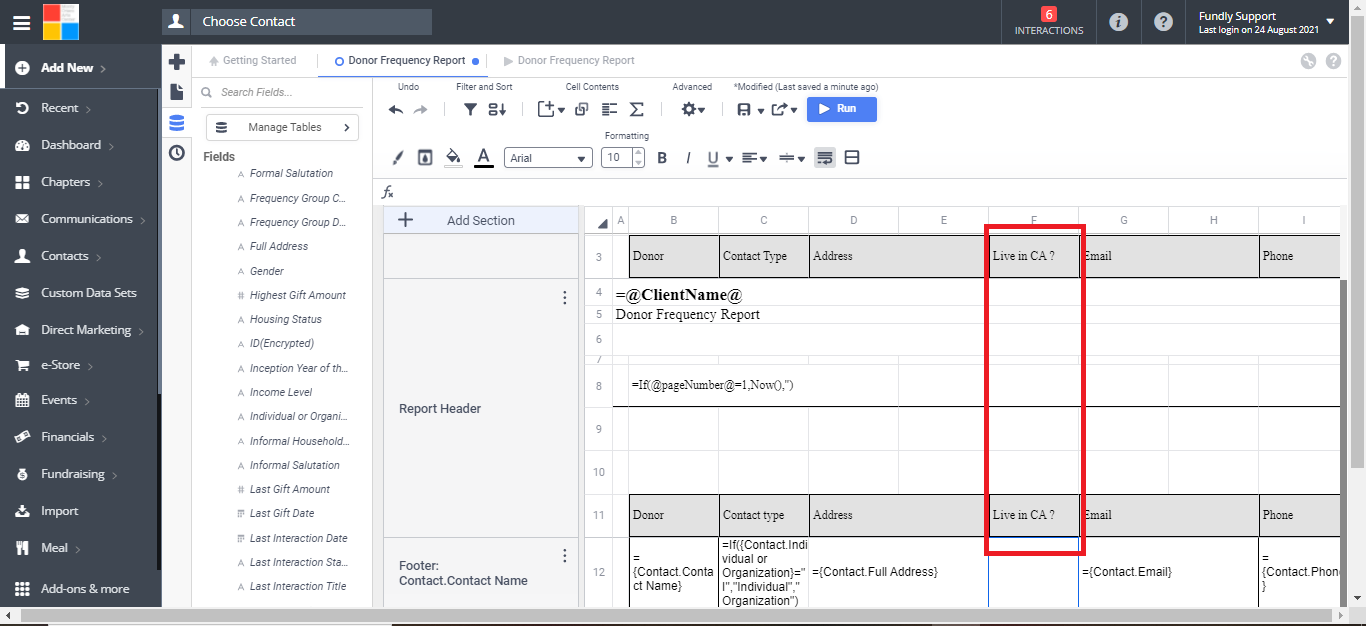Open the underline style dropdown arrow
This screenshot has height=626, width=1368.
tap(729, 159)
